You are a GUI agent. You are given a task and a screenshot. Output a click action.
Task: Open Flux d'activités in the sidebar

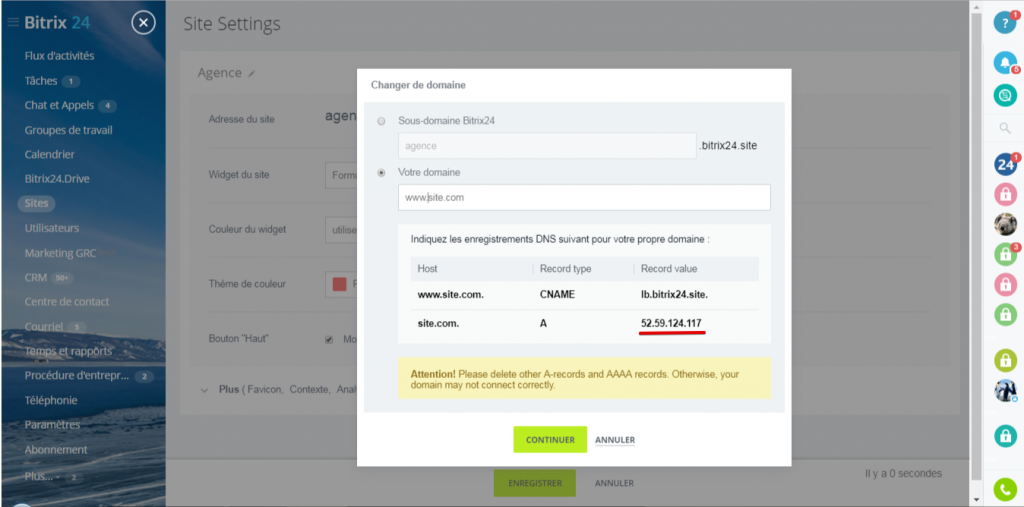coord(59,56)
